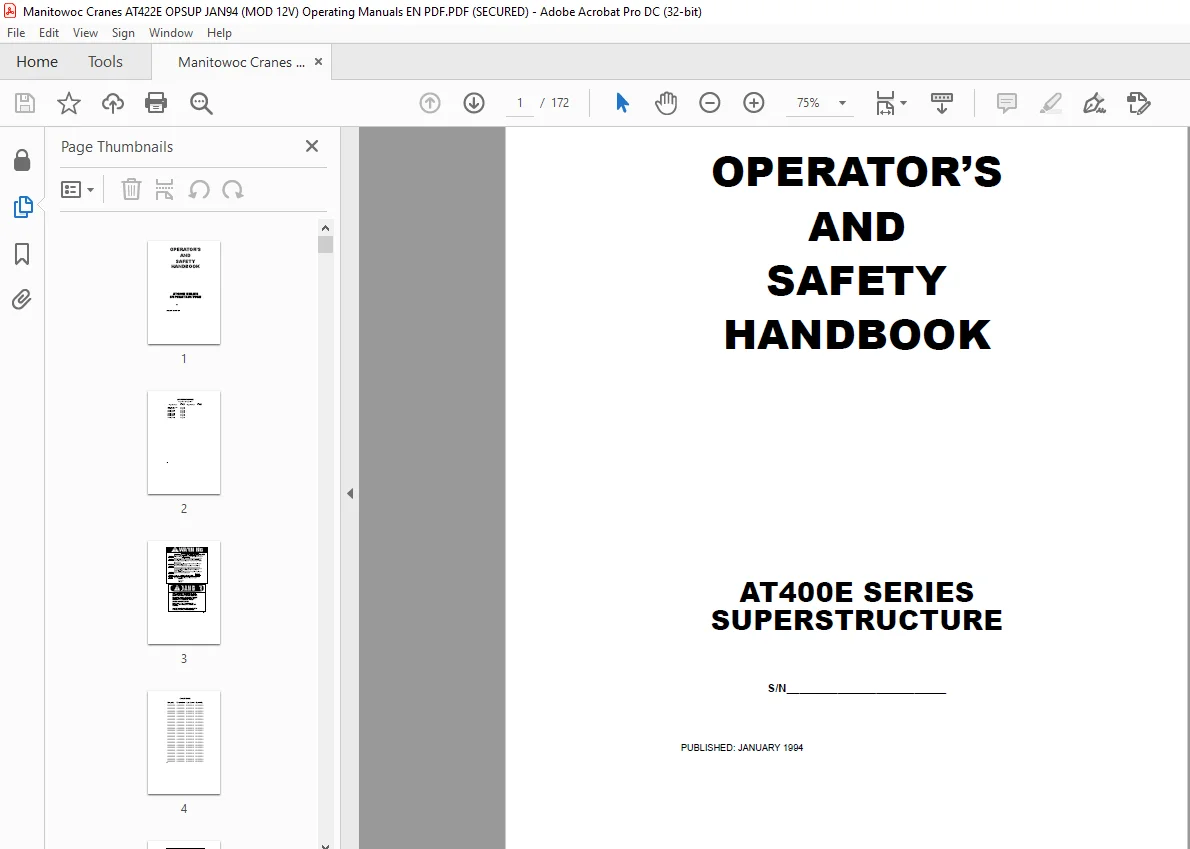Toggle the Page Thumbnails panel icon
Screen dimensions: 1190x849
click(x=23, y=206)
